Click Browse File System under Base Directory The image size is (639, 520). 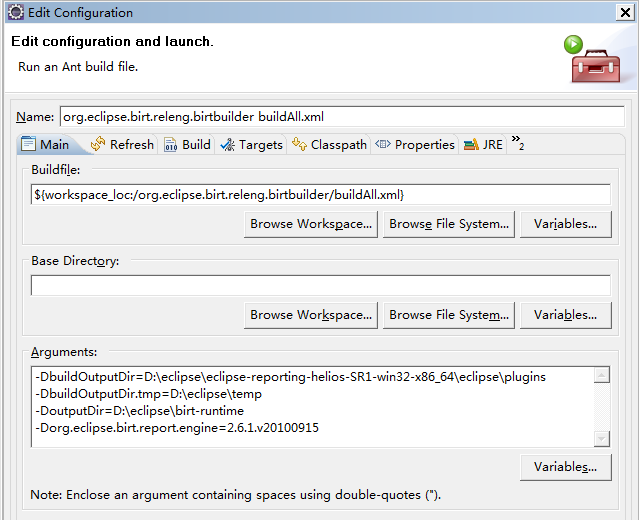coord(449,315)
